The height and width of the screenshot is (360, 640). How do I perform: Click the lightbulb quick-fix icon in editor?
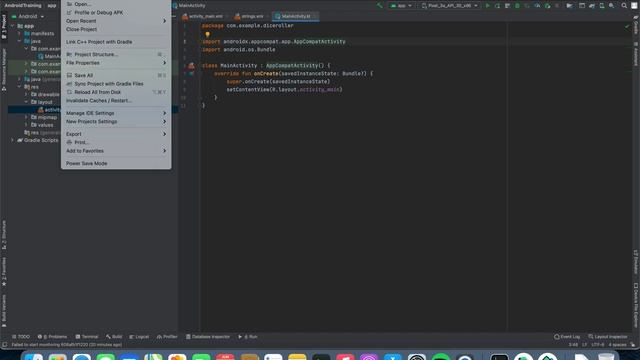[x=207, y=34]
